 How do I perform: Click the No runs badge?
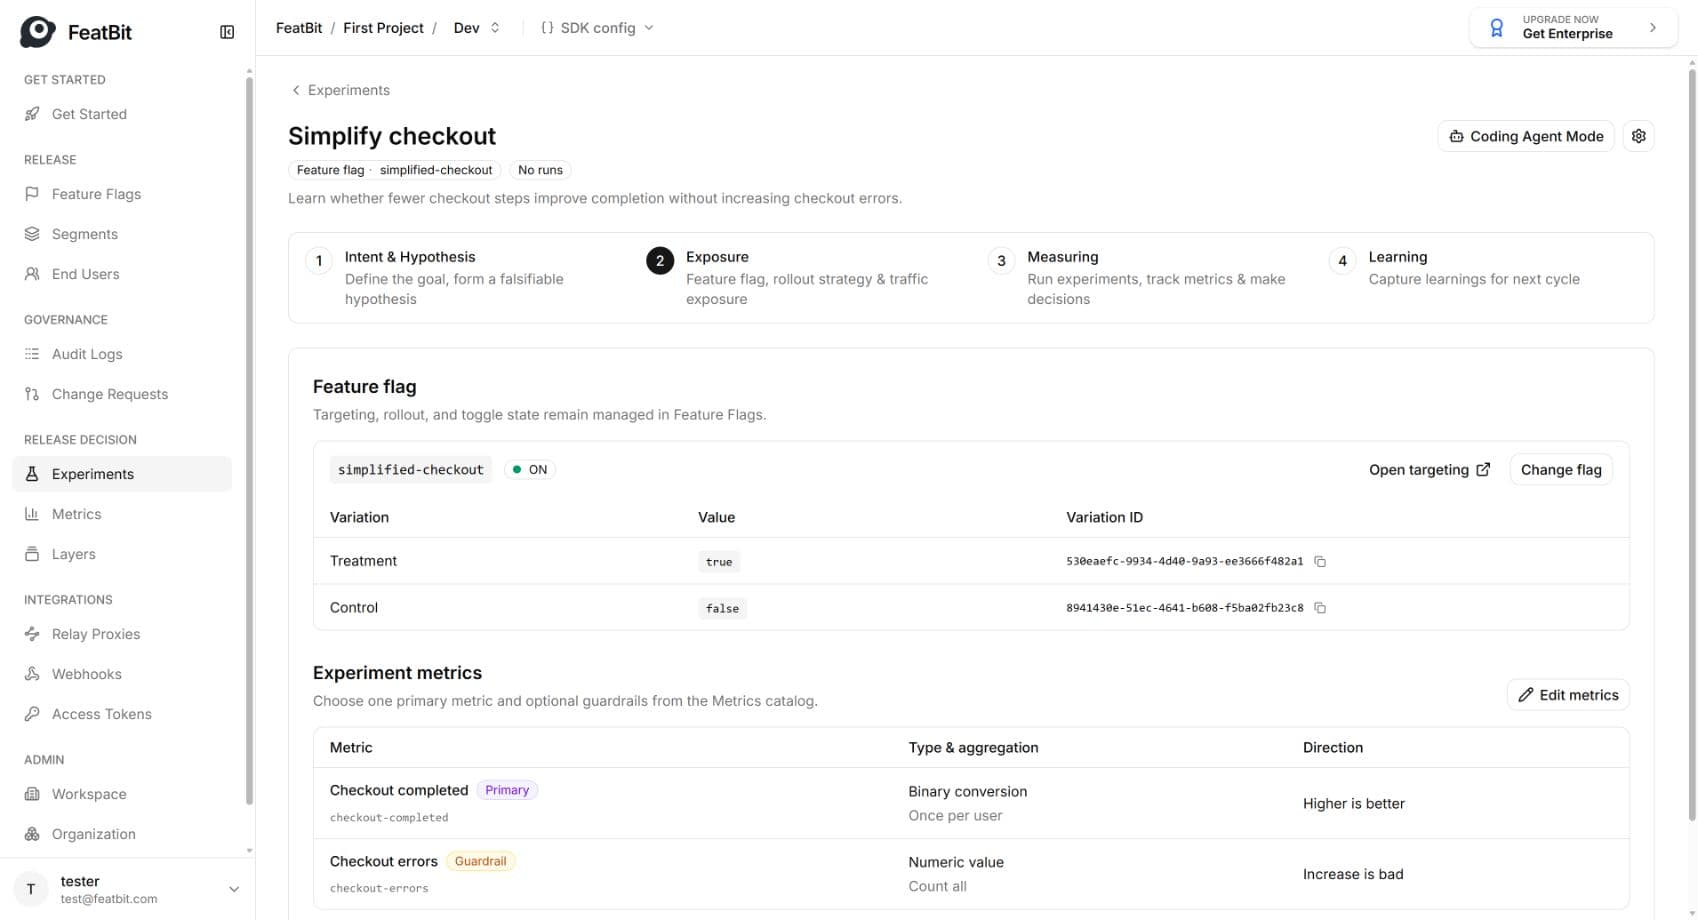pos(540,170)
